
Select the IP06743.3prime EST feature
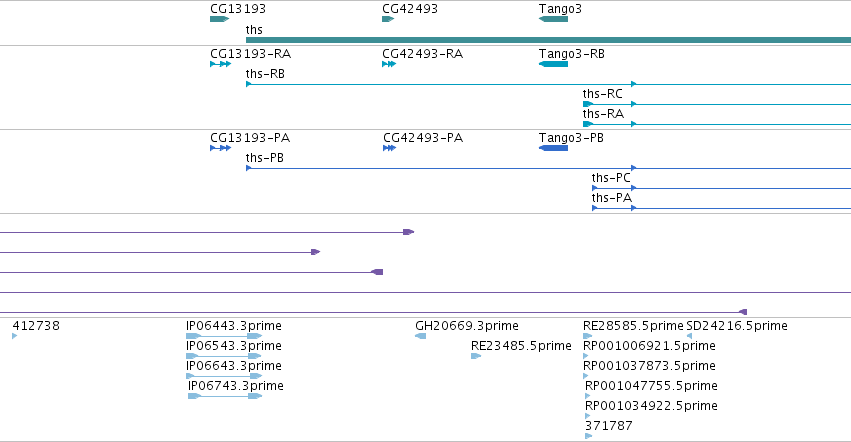(225, 396)
